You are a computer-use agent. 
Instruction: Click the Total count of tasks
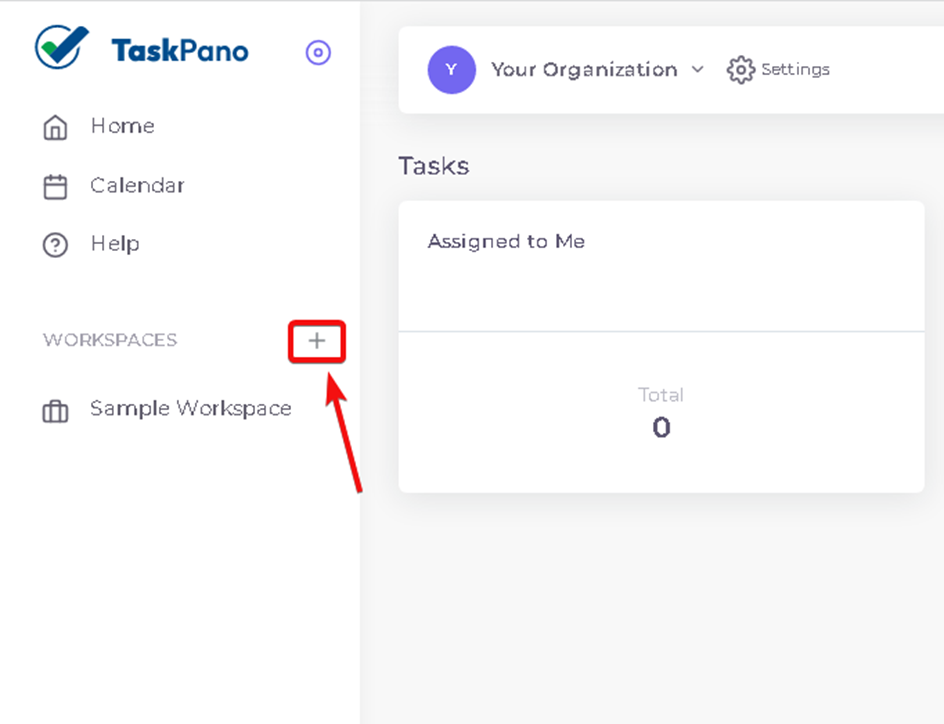[661, 427]
